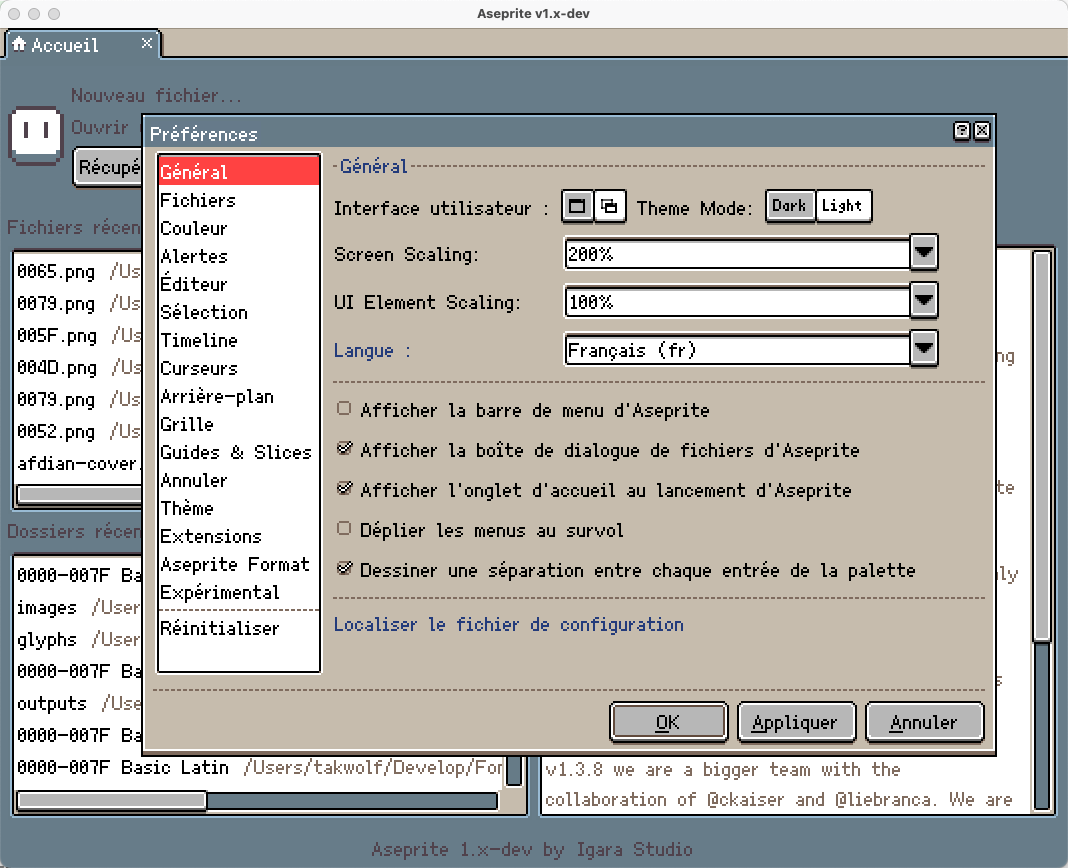Click the Annuler button at dialog bottom

coord(924,722)
